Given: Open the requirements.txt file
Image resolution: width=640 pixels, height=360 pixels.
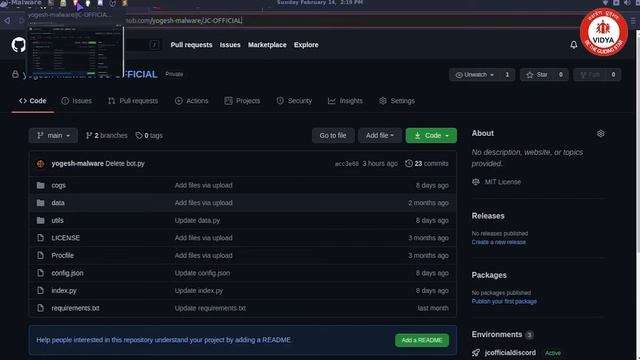Looking at the screenshot, I should (x=76, y=308).
